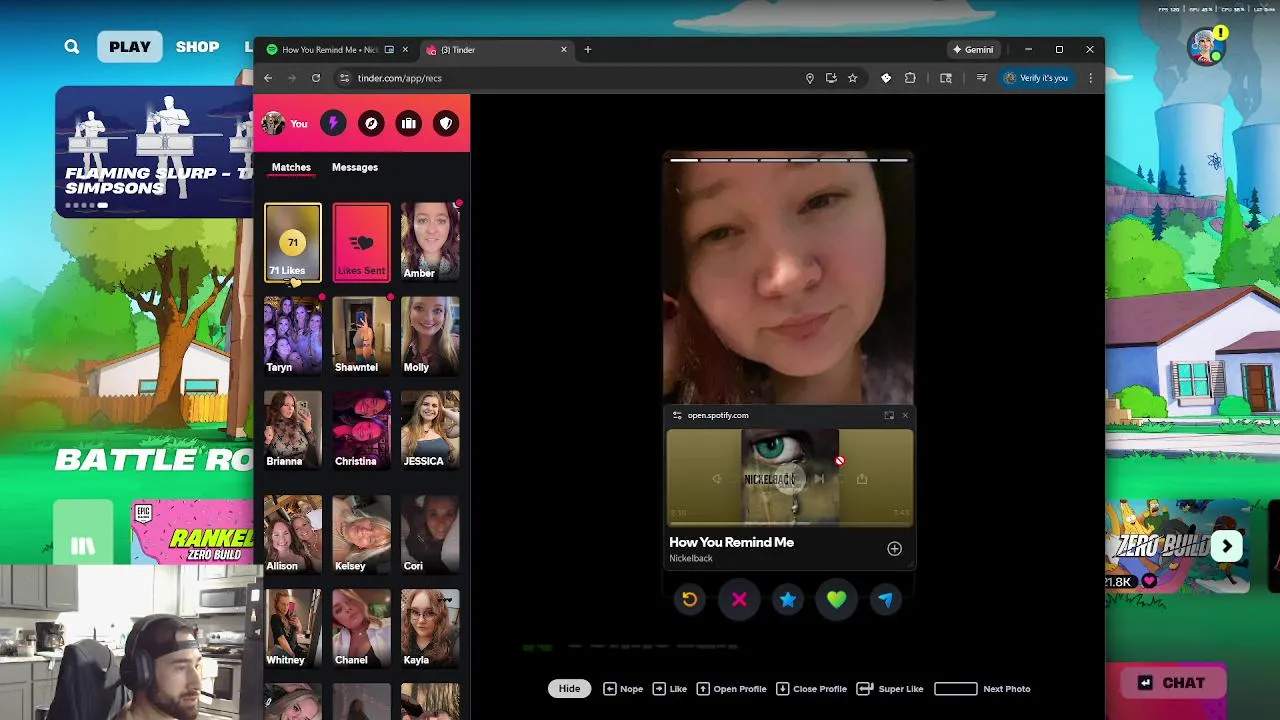Click the pink X Nope button

(739, 599)
